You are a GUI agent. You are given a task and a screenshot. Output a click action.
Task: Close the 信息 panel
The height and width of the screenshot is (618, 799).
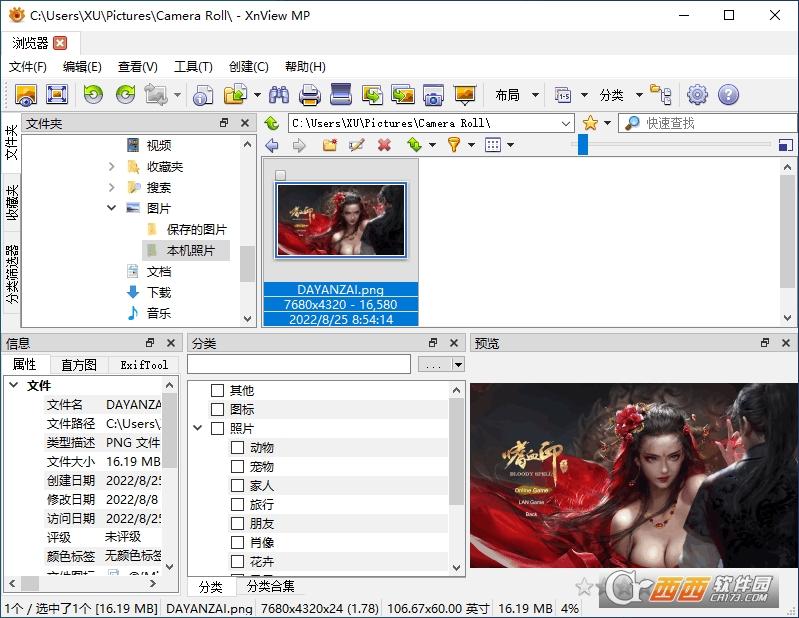171,343
